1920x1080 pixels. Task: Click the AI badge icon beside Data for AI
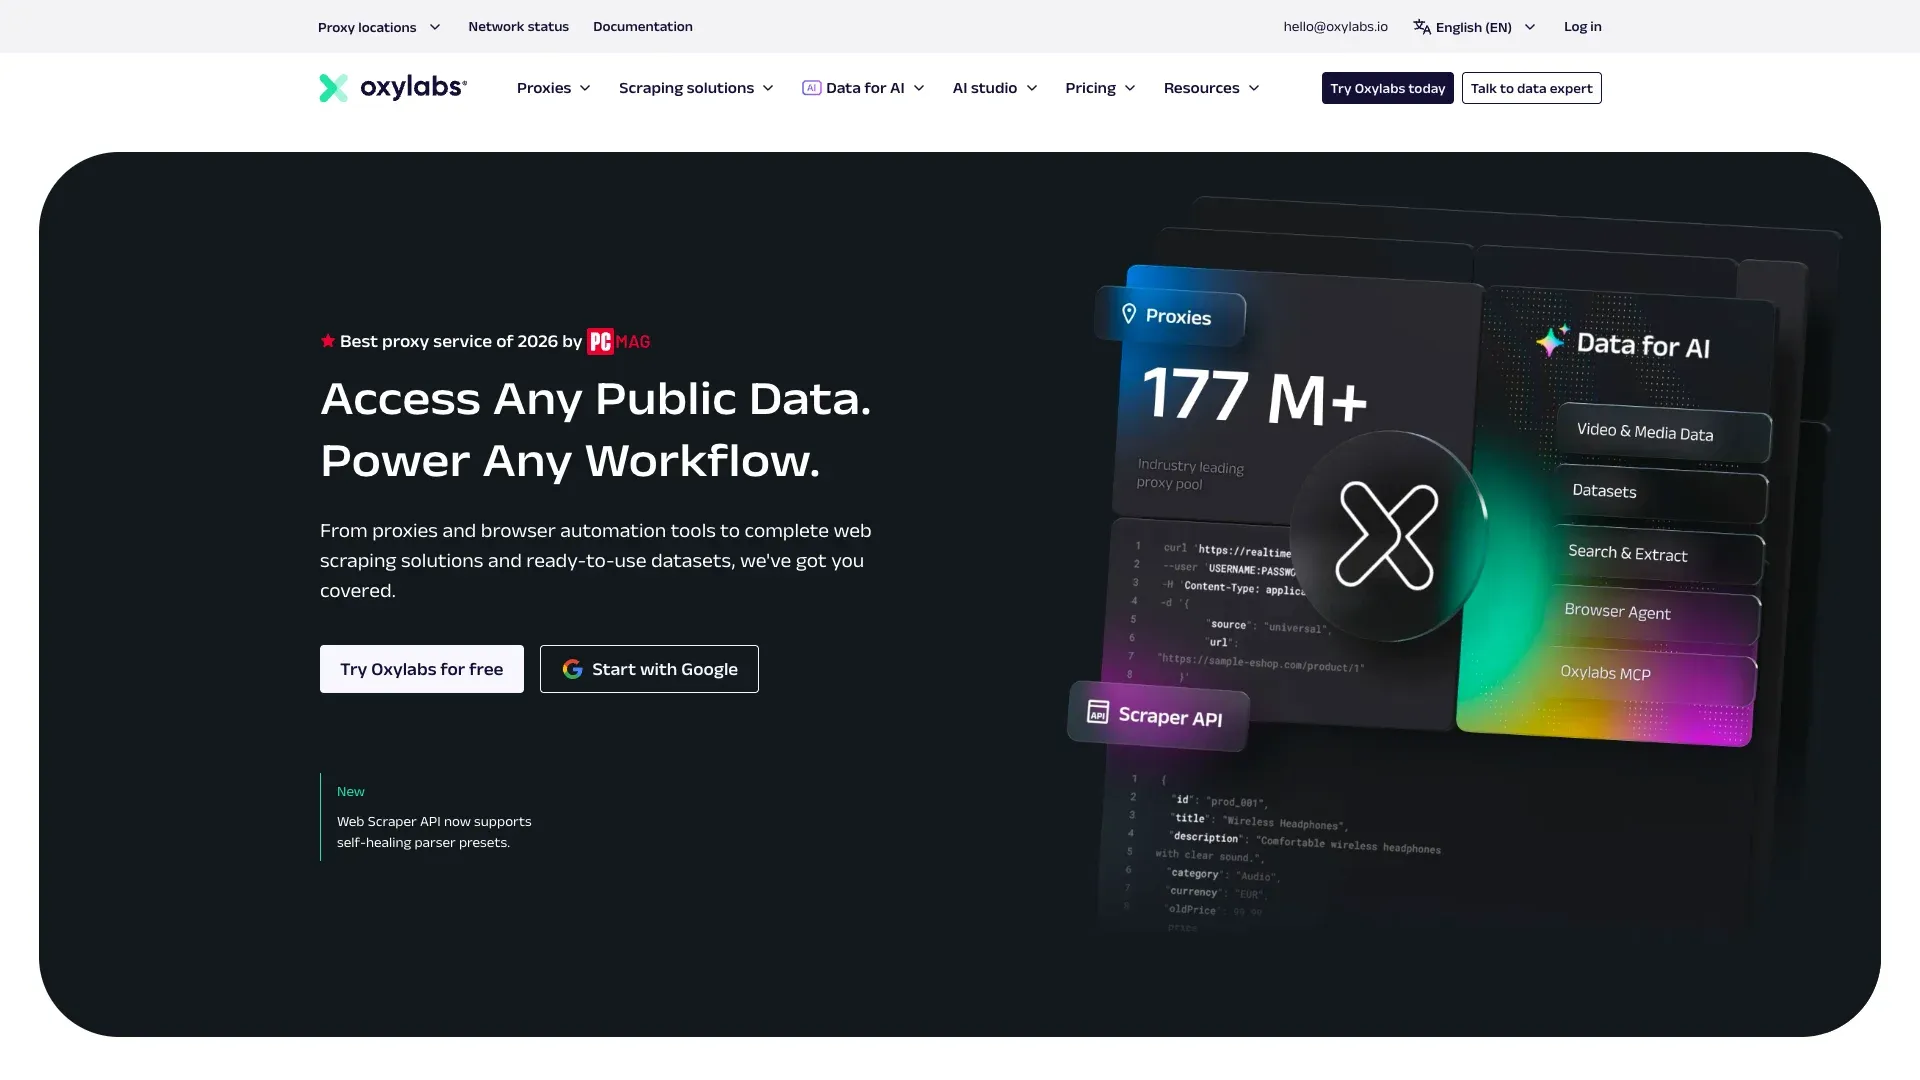coord(811,88)
